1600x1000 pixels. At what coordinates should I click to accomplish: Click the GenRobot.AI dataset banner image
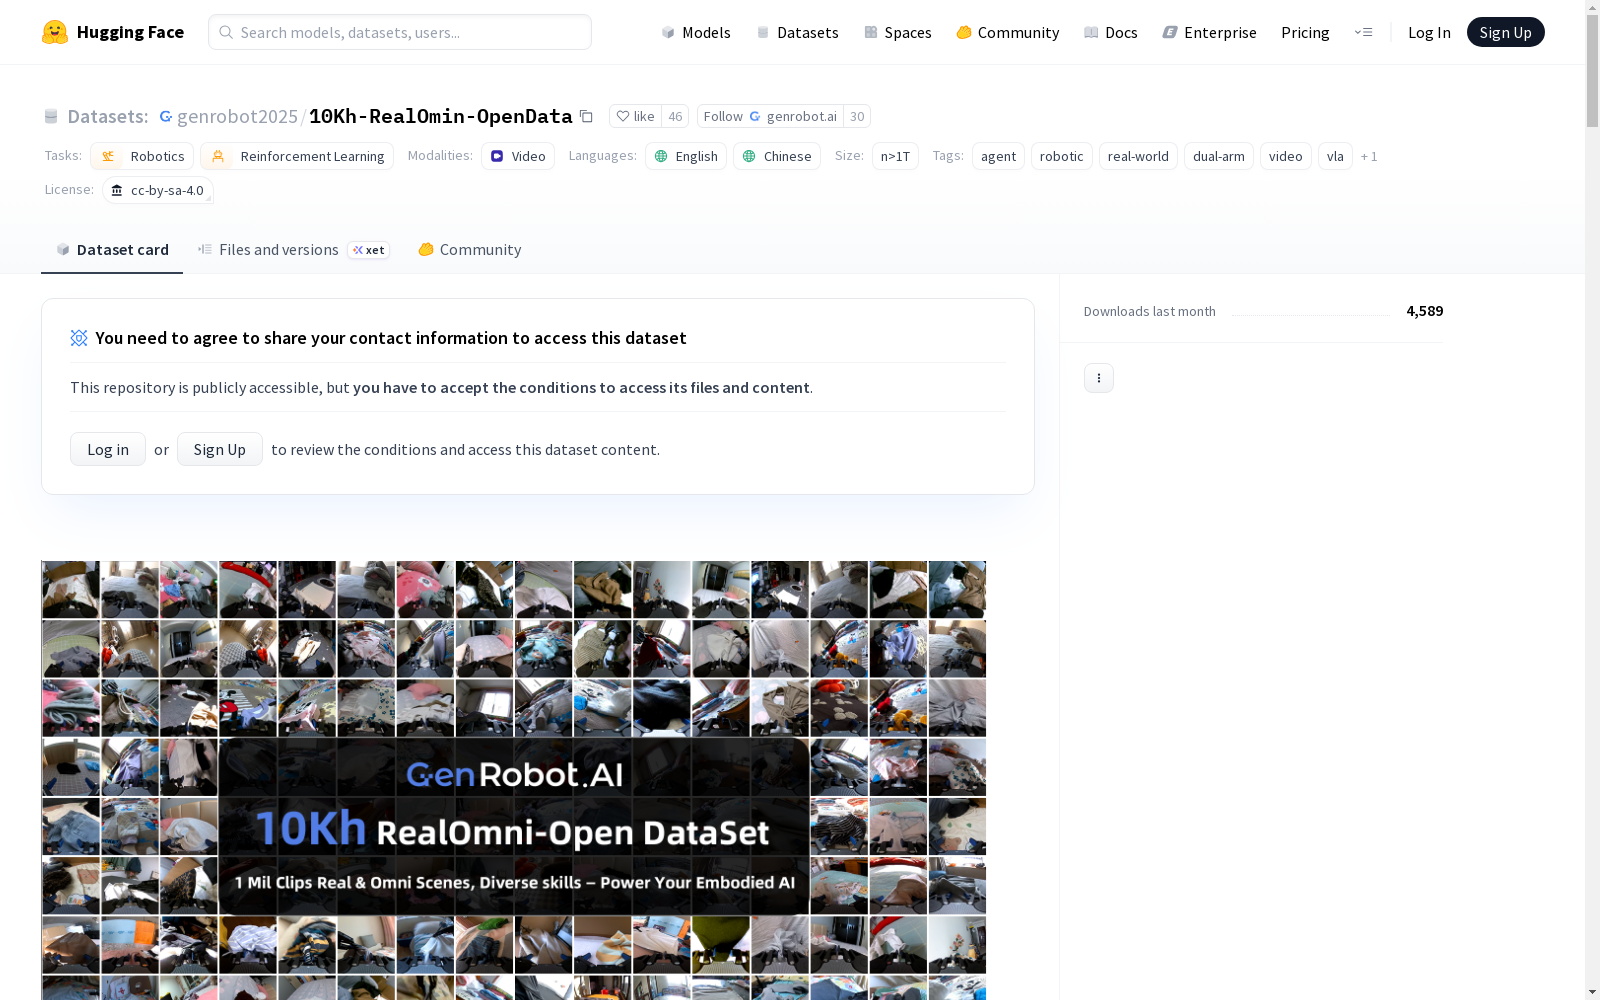coord(514,780)
